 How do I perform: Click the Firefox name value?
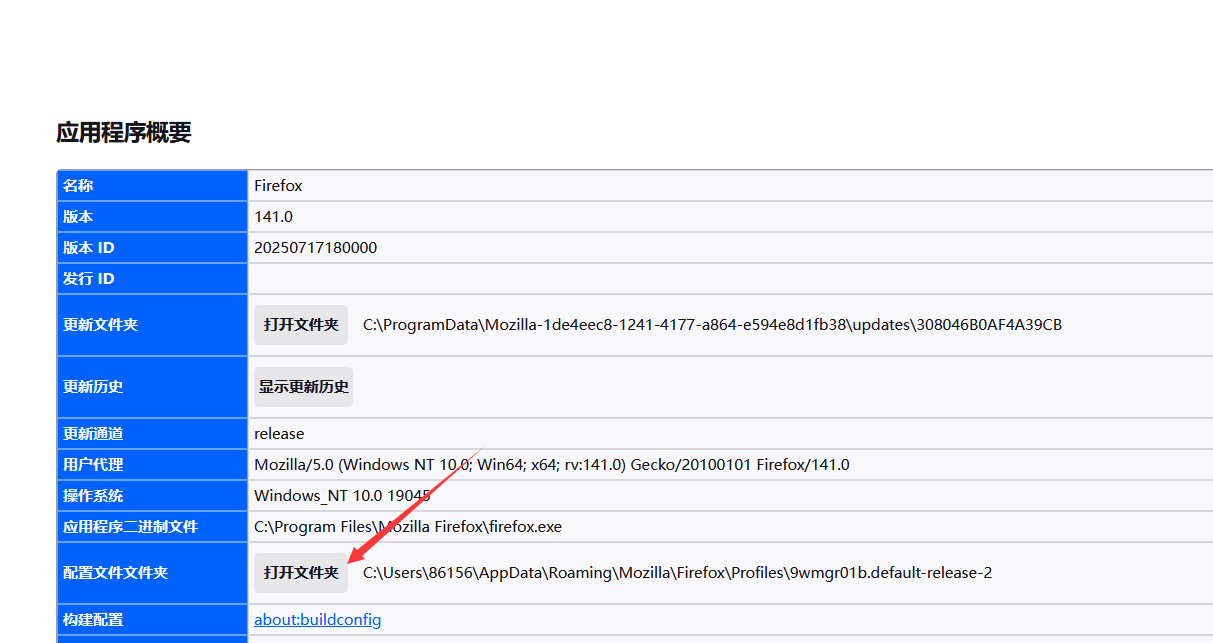pos(278,186)
